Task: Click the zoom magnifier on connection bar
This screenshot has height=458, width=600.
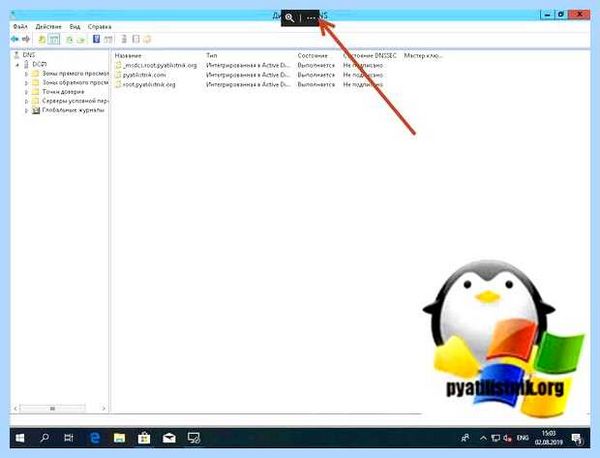Action: point(290,18)
